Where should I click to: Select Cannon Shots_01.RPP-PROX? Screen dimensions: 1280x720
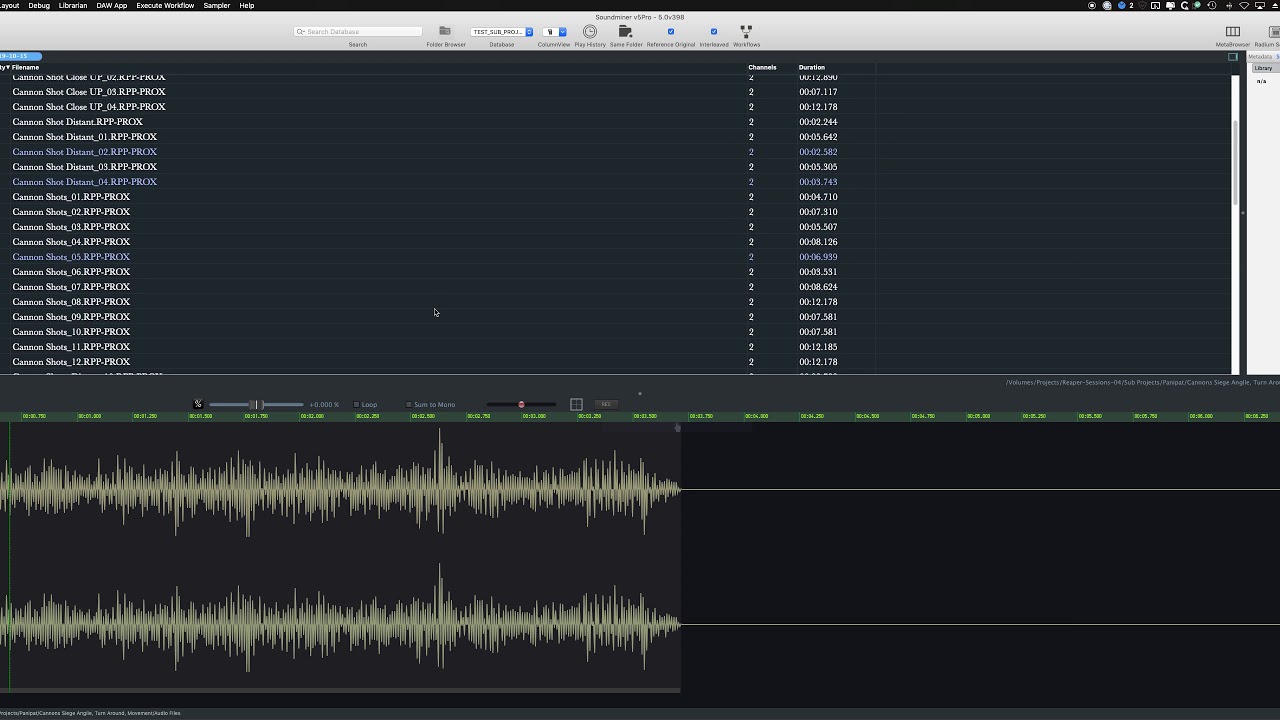[x=71, y=197]
